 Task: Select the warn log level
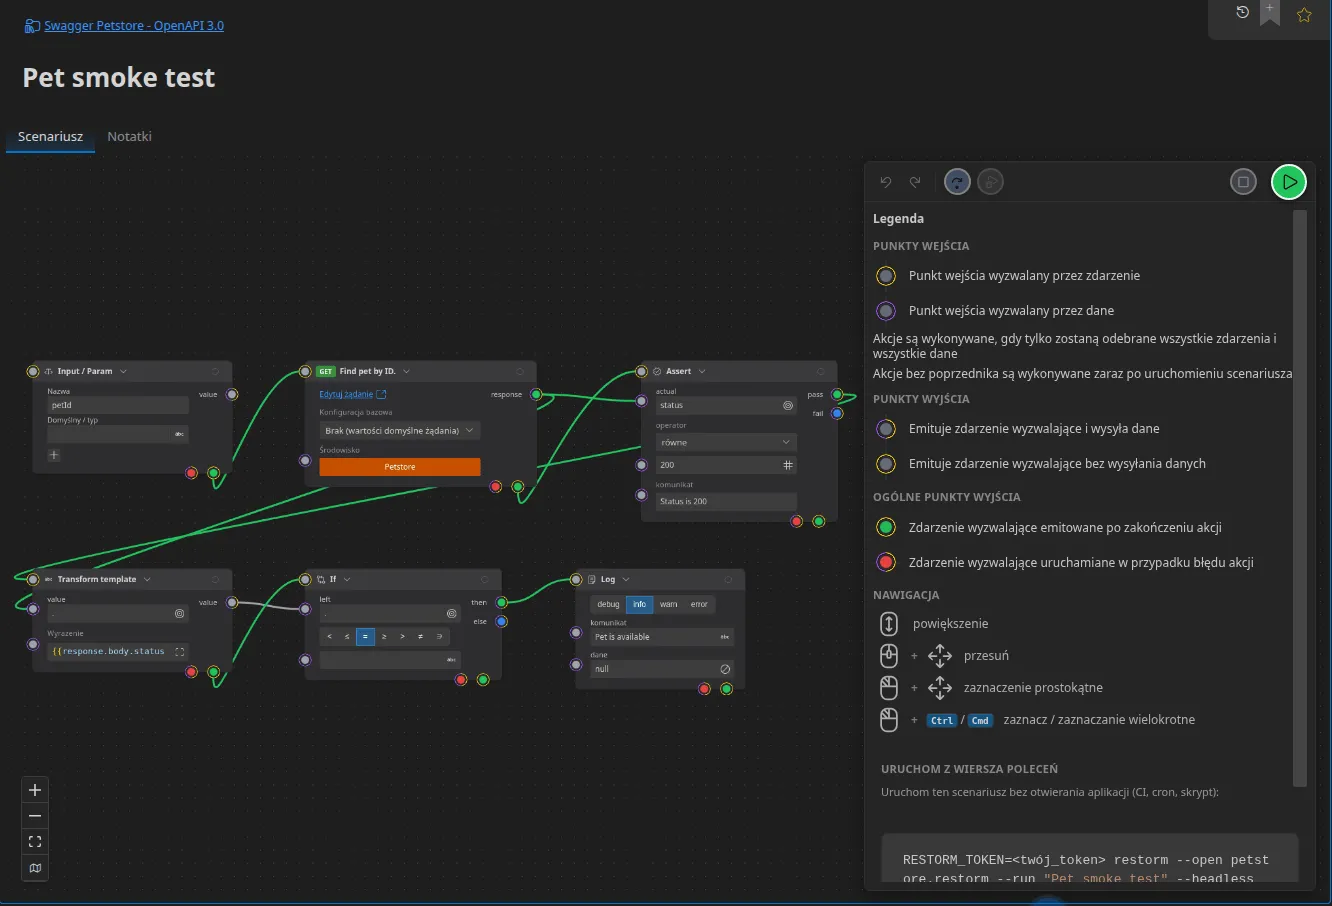[x=669, y=604]
